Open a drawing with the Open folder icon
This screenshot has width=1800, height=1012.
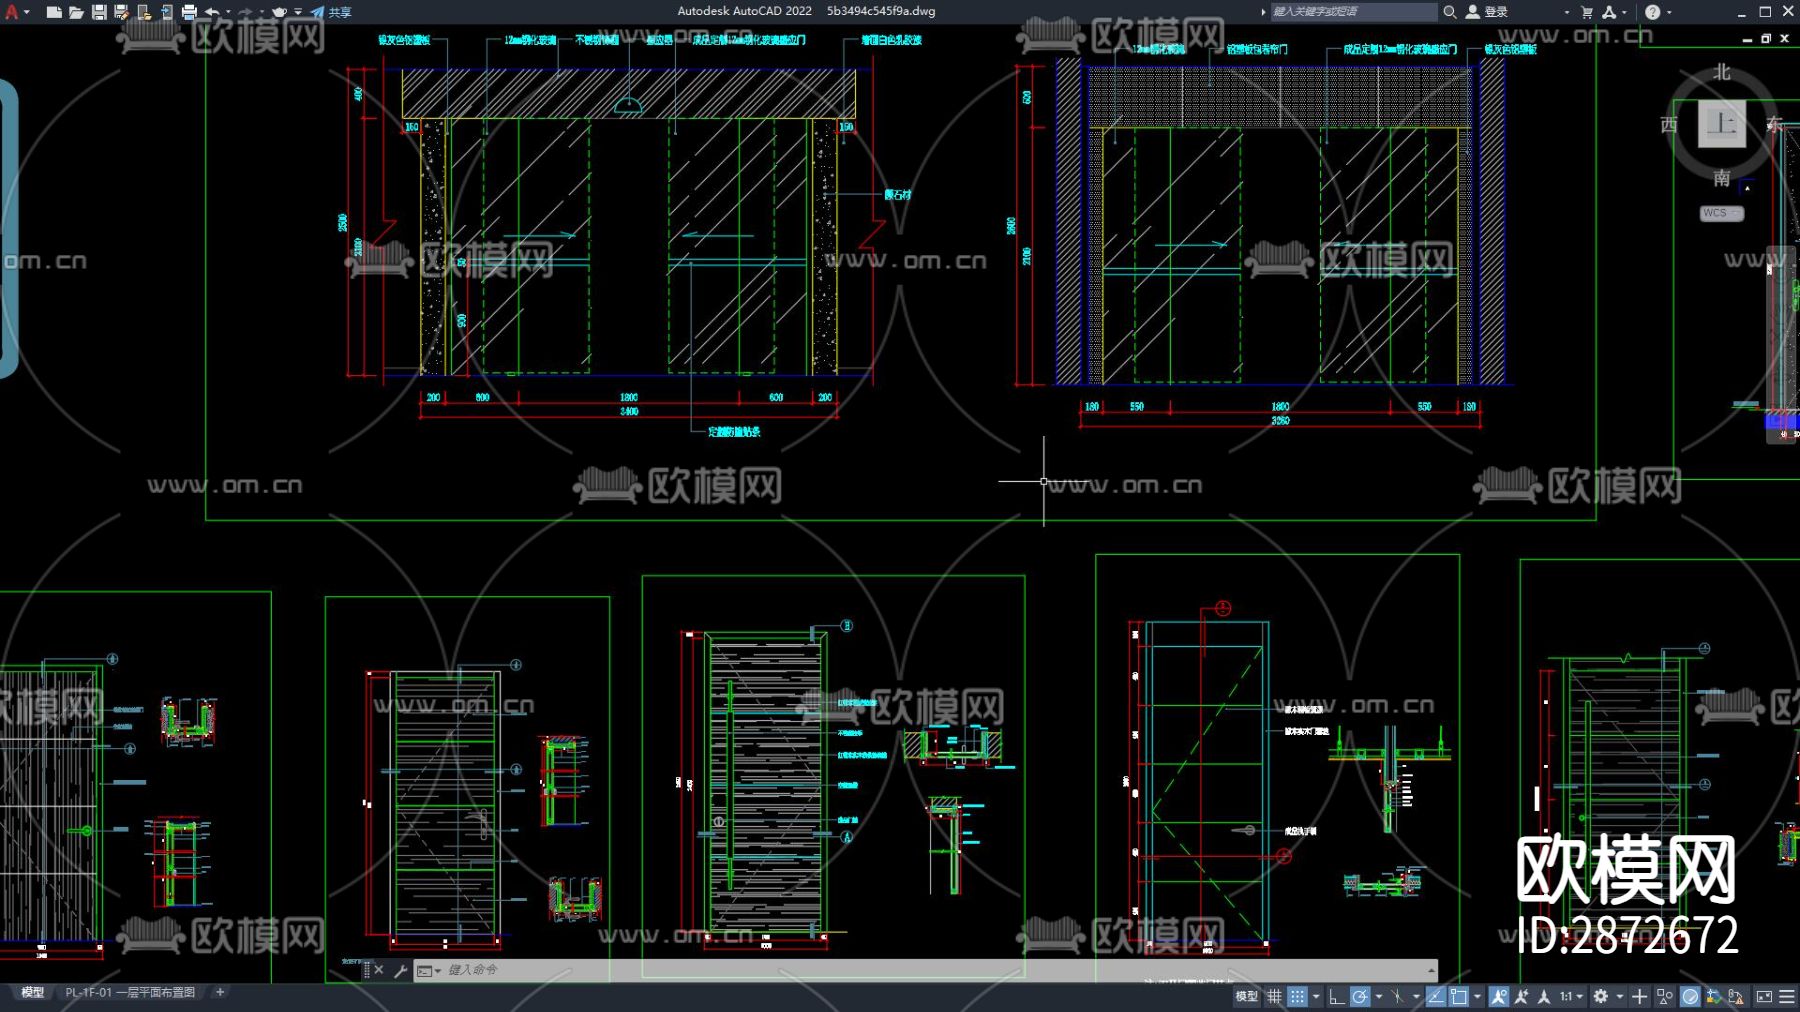click(x=76, y=12)
